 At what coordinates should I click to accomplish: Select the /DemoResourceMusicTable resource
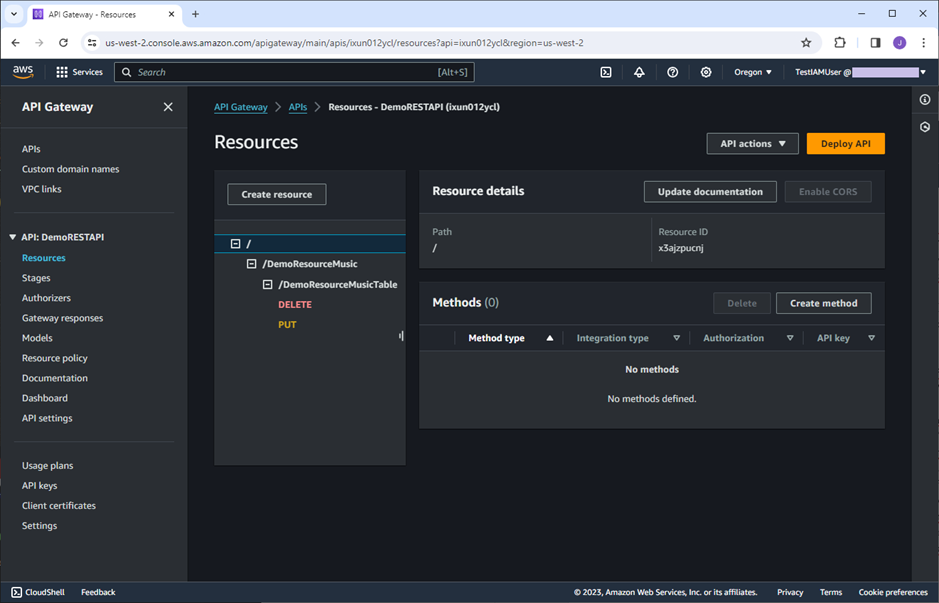coord(338,284)
